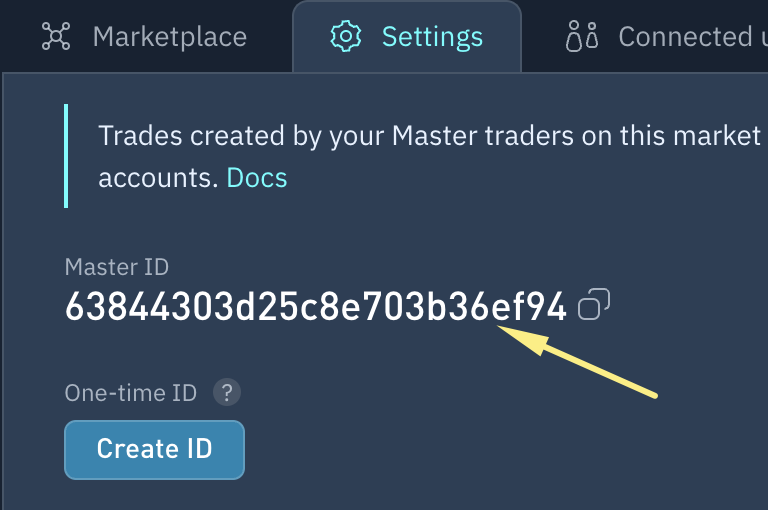768x510 pixels.
Task: Click the Master ID value 63844303d25c8e703b36ef94
Action: click(x=315, y=307)
